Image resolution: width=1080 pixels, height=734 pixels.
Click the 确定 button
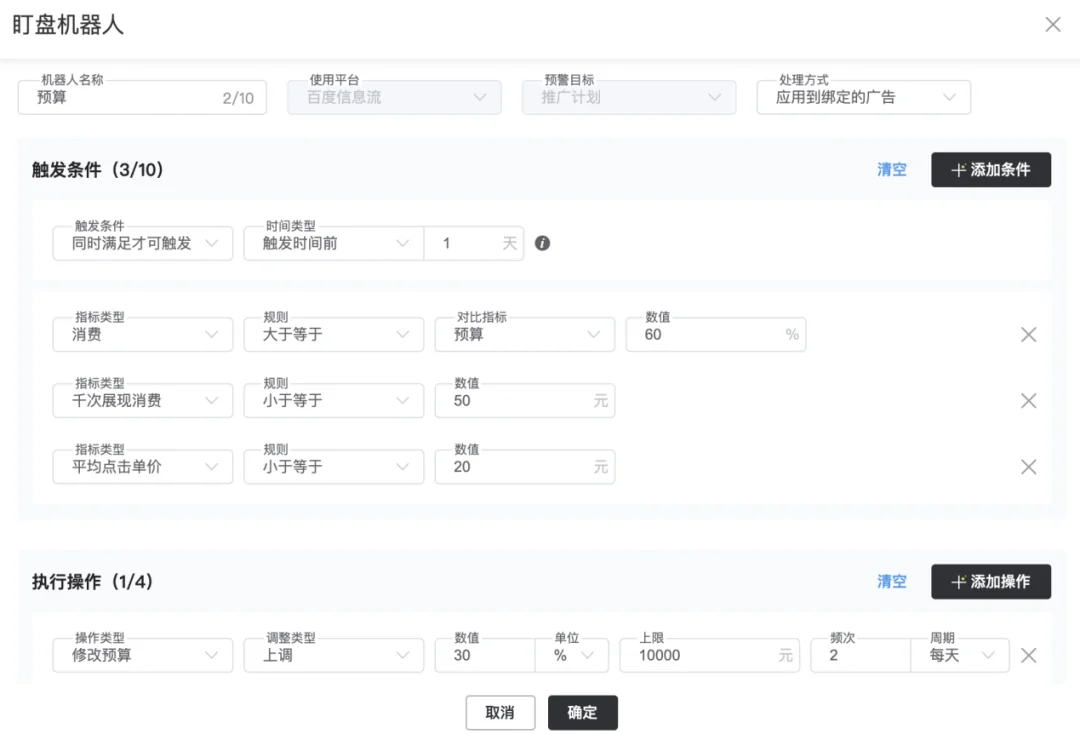583,713
